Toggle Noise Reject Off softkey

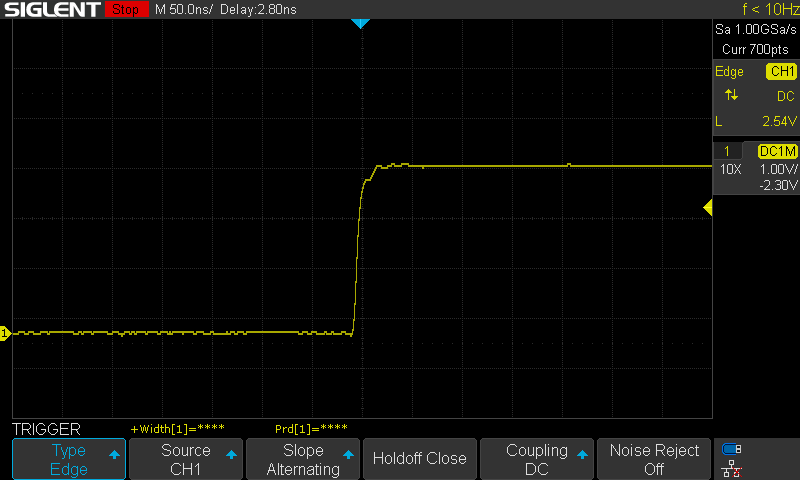654,459
